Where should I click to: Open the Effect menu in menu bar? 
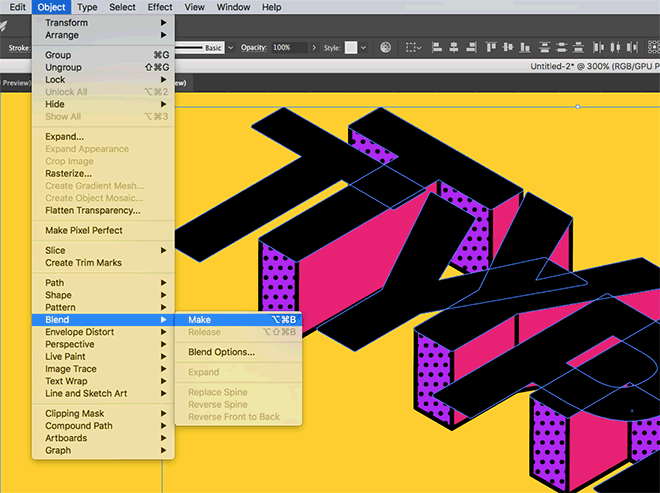click(x=160, y=7)
